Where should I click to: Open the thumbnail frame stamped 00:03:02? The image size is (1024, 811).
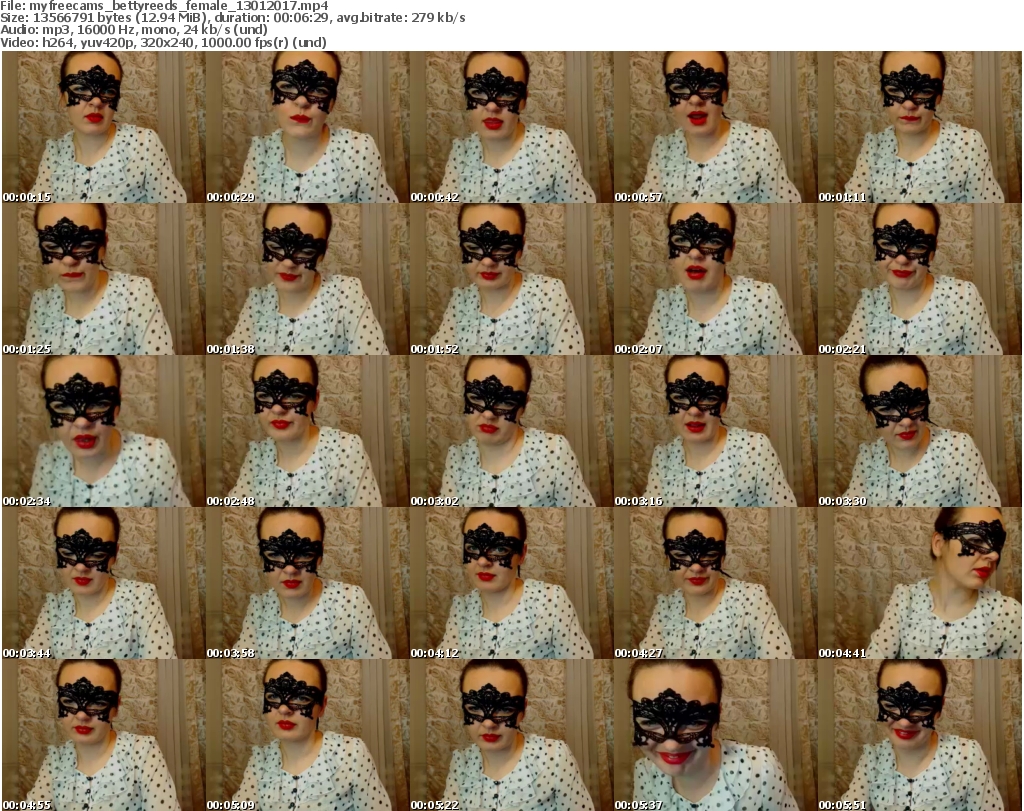511,431
